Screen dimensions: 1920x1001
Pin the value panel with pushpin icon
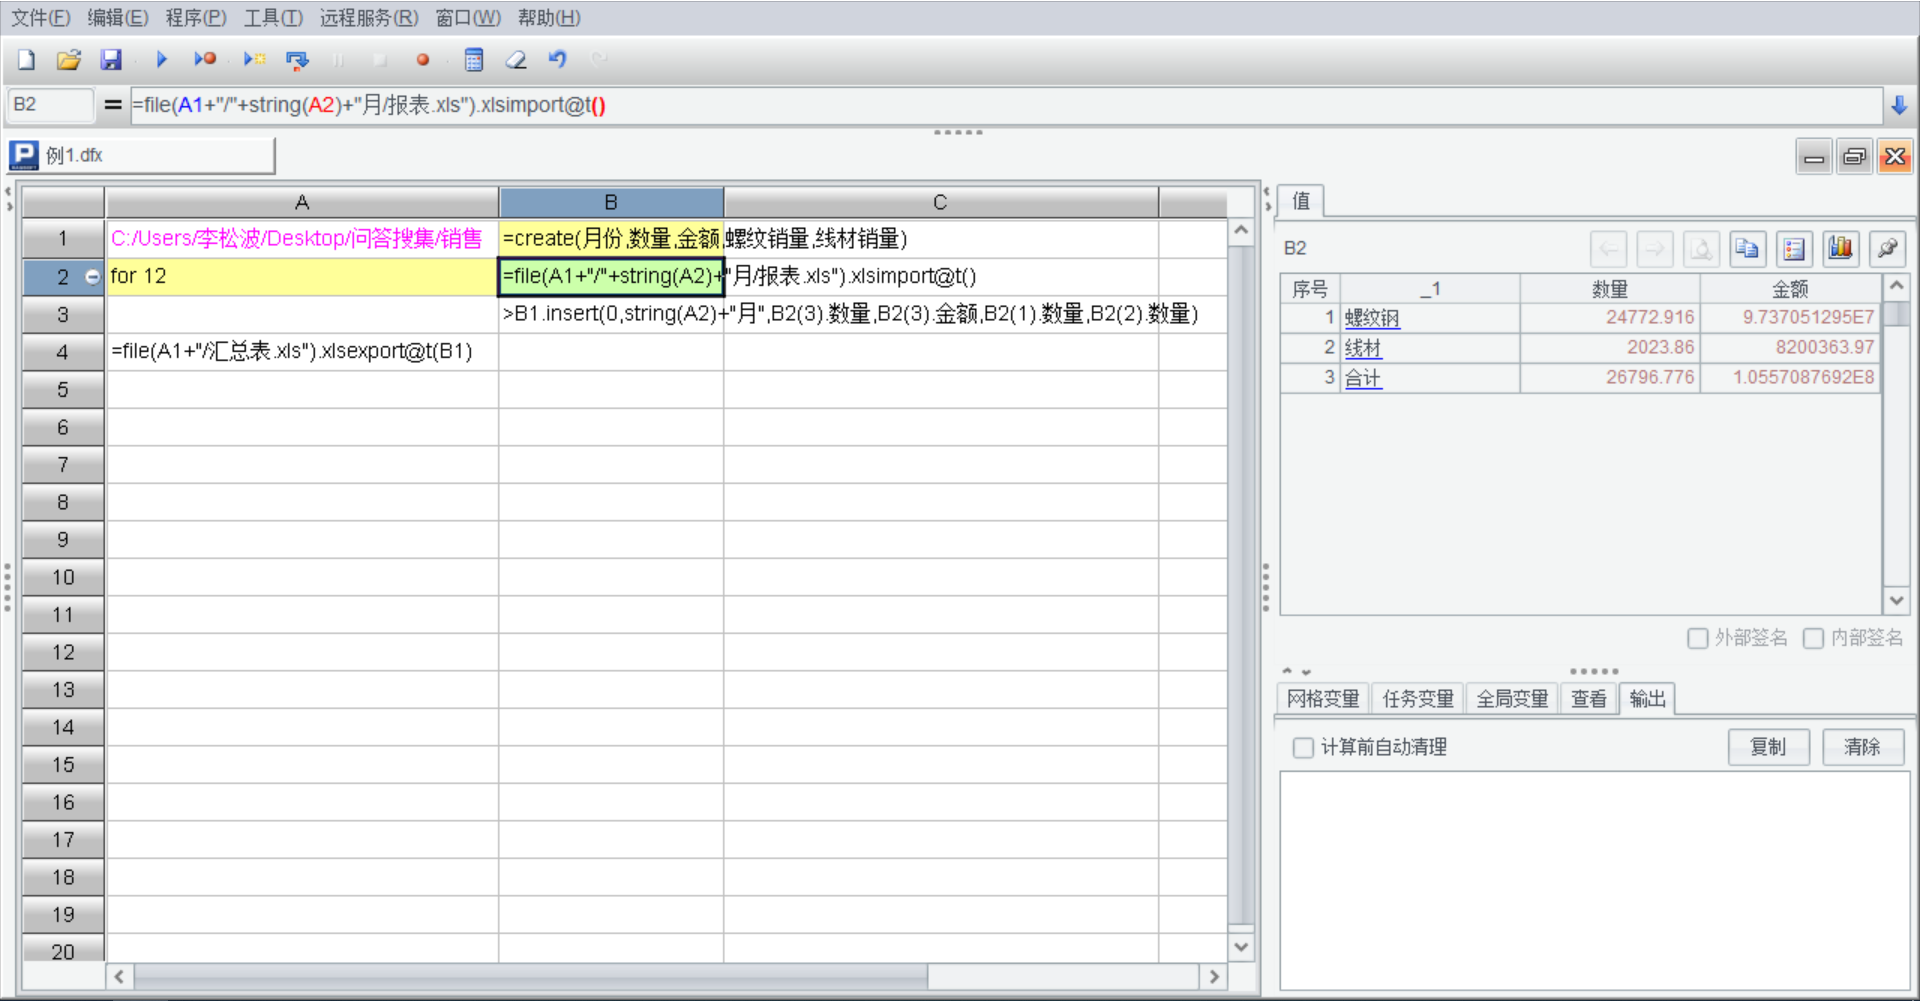(1887, 248)
